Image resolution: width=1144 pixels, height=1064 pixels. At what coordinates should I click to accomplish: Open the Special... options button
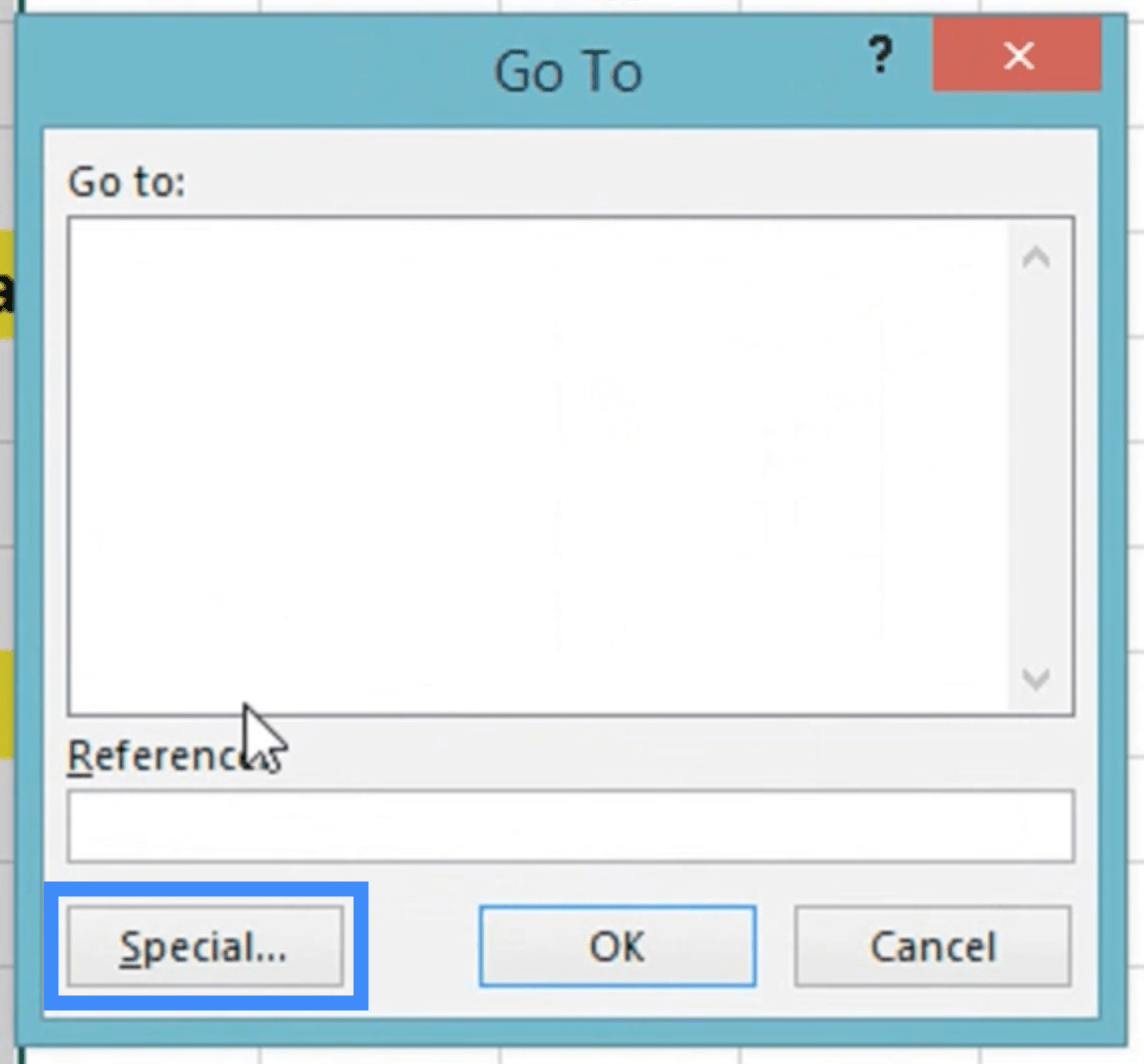pos(205,947)
